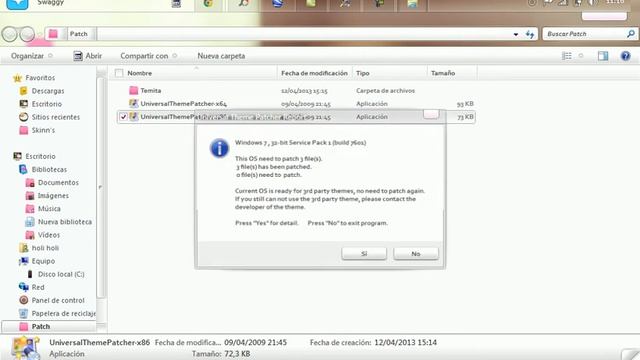Open Descargas in sidebar

[48, 91]
